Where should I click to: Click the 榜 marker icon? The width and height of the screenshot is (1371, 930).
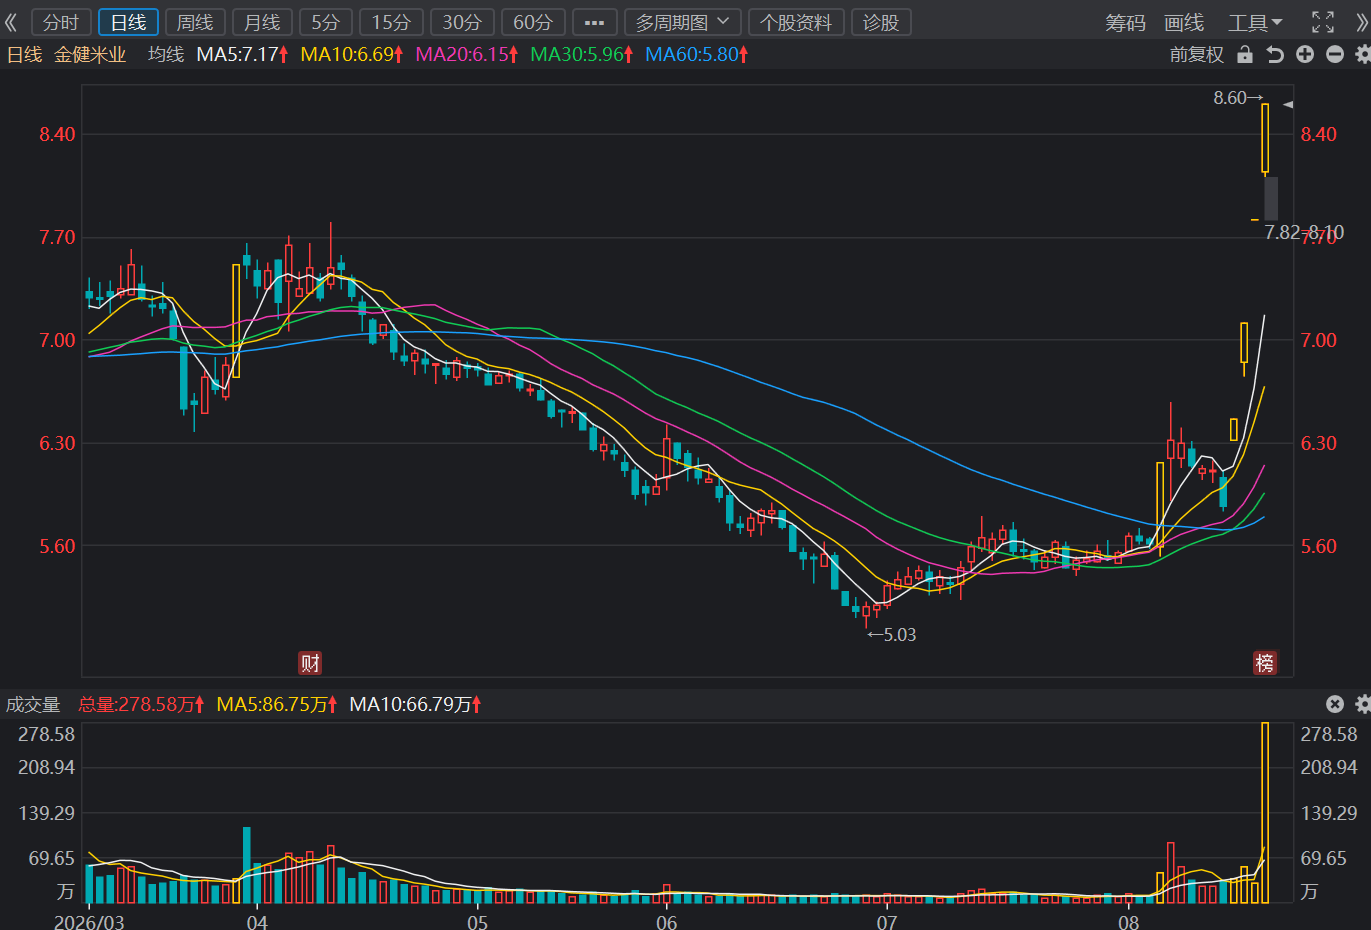pyautogui.click(x=1265, y=662)
